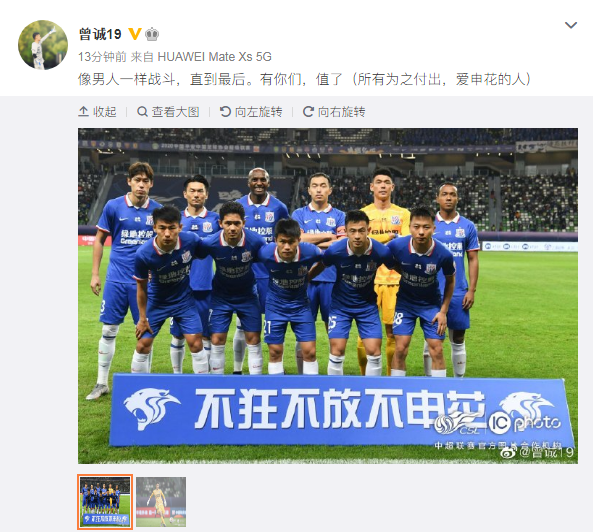Select the 查看大图 text option
Screen dimensions: 593x532
pyautogui.click(x=175, y=112)
